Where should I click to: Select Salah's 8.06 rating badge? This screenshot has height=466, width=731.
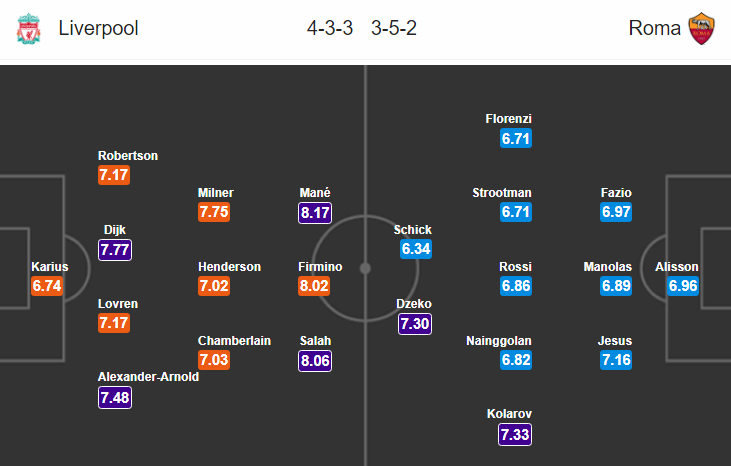315,361
